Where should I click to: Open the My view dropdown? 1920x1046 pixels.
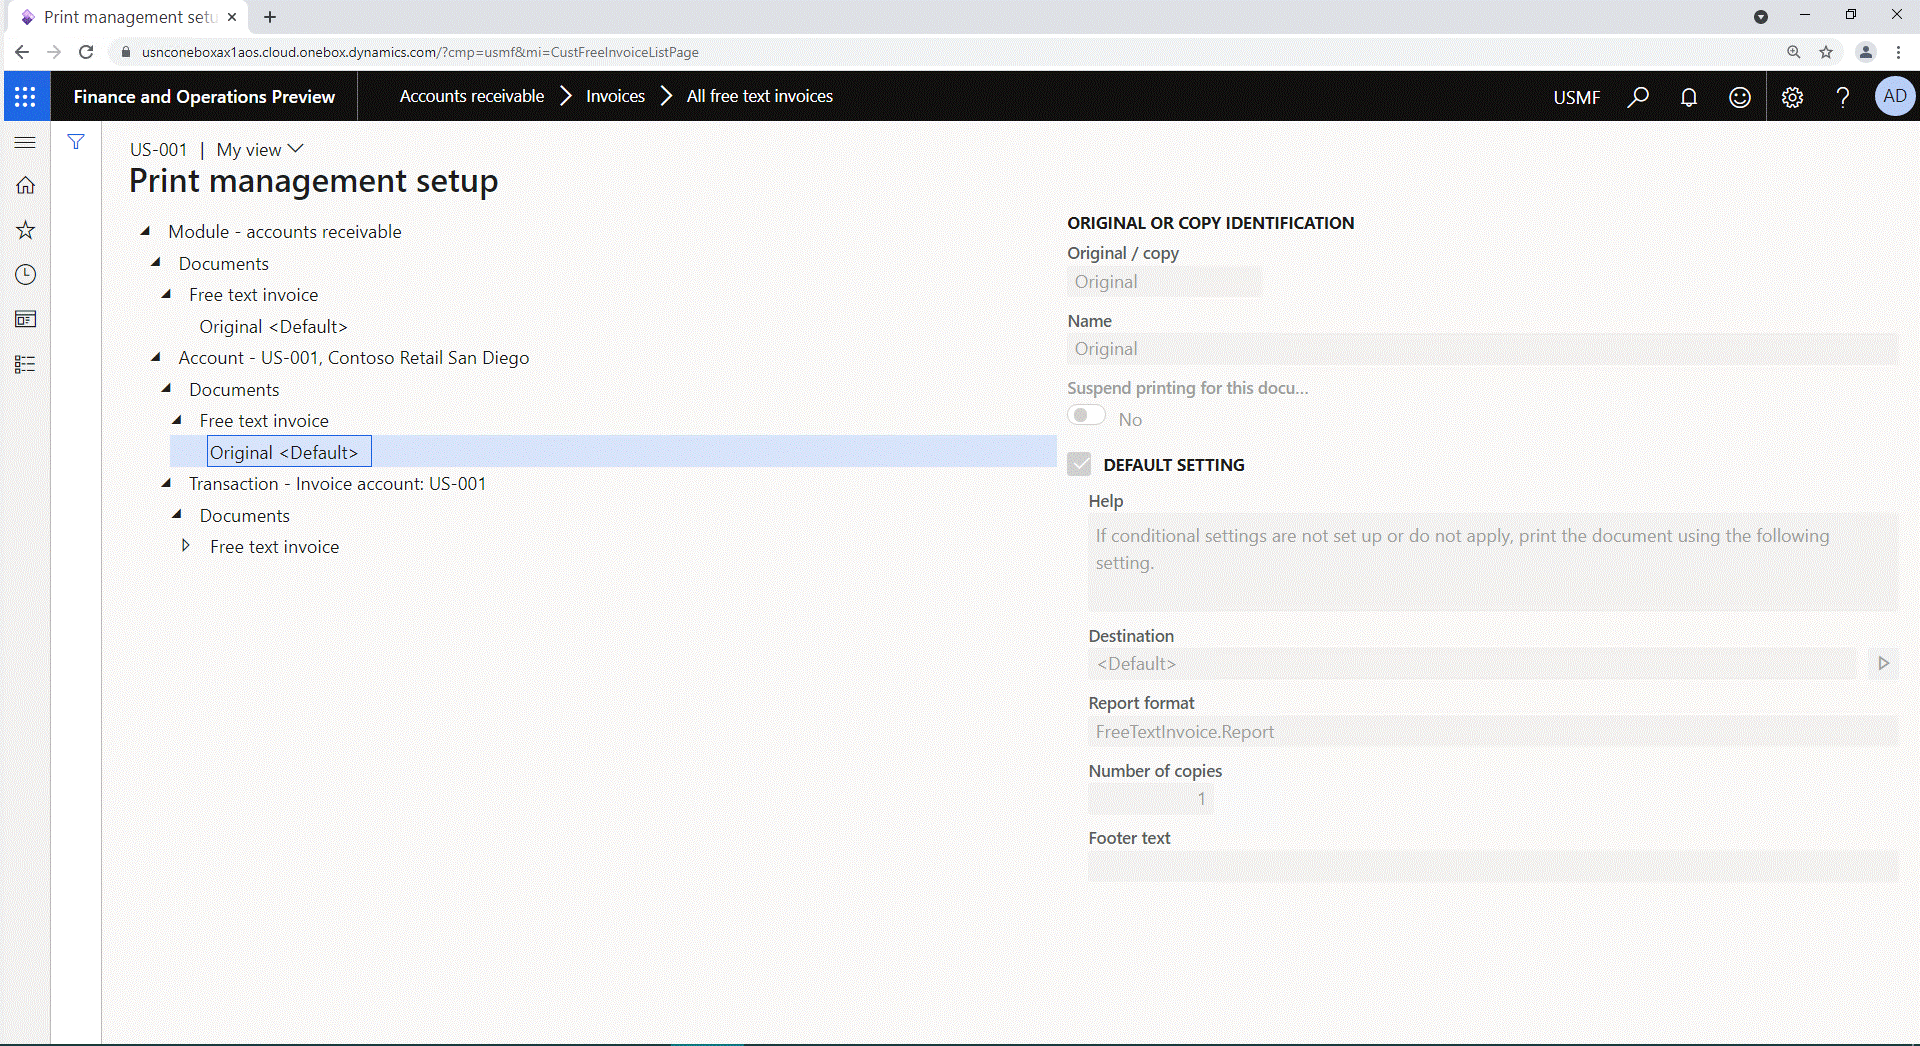260,149
